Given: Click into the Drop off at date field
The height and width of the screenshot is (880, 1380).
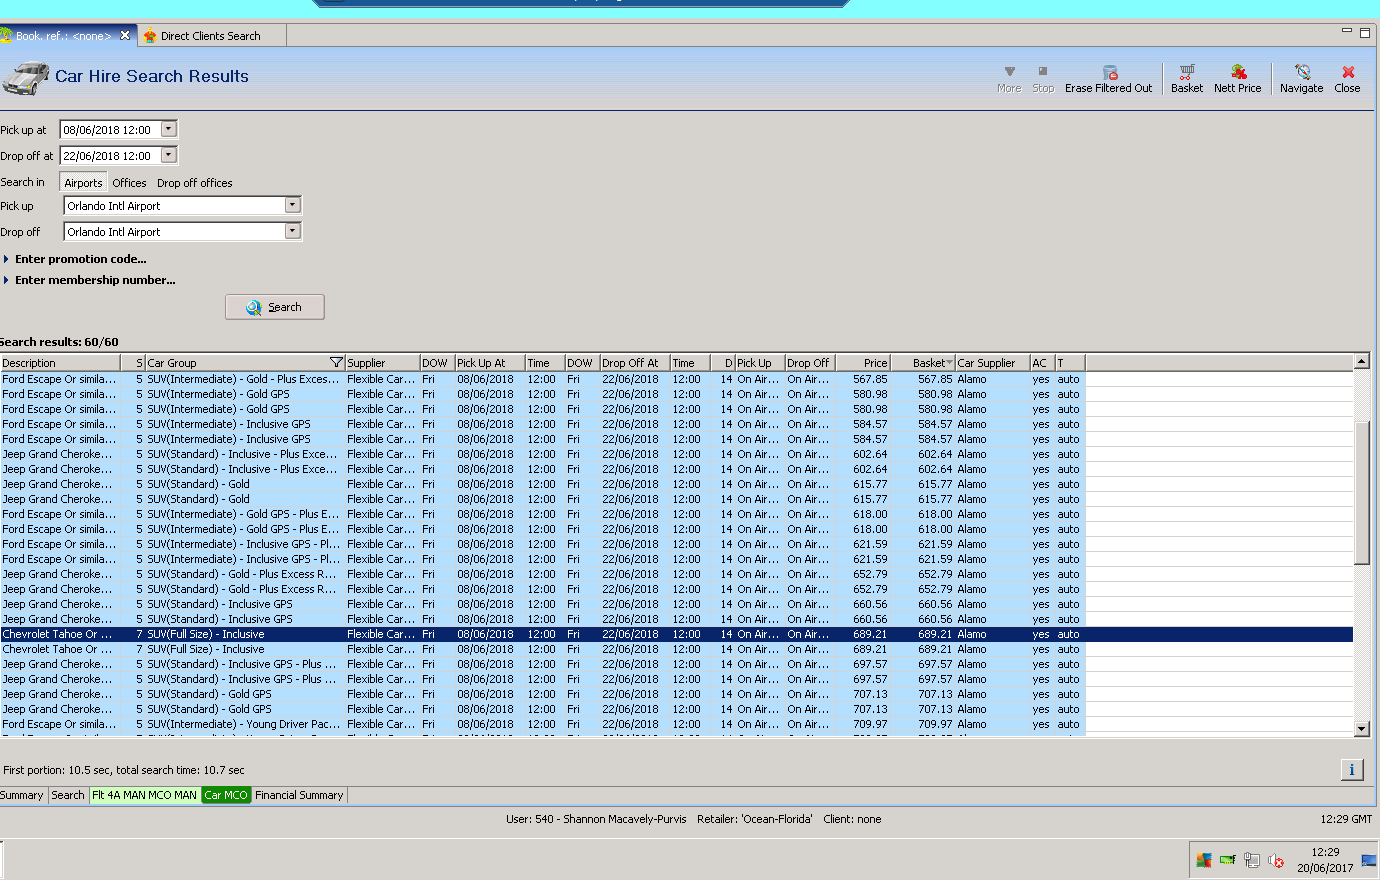Looking at the screenshot, I should pyautogui.click(x=109, y=155).
